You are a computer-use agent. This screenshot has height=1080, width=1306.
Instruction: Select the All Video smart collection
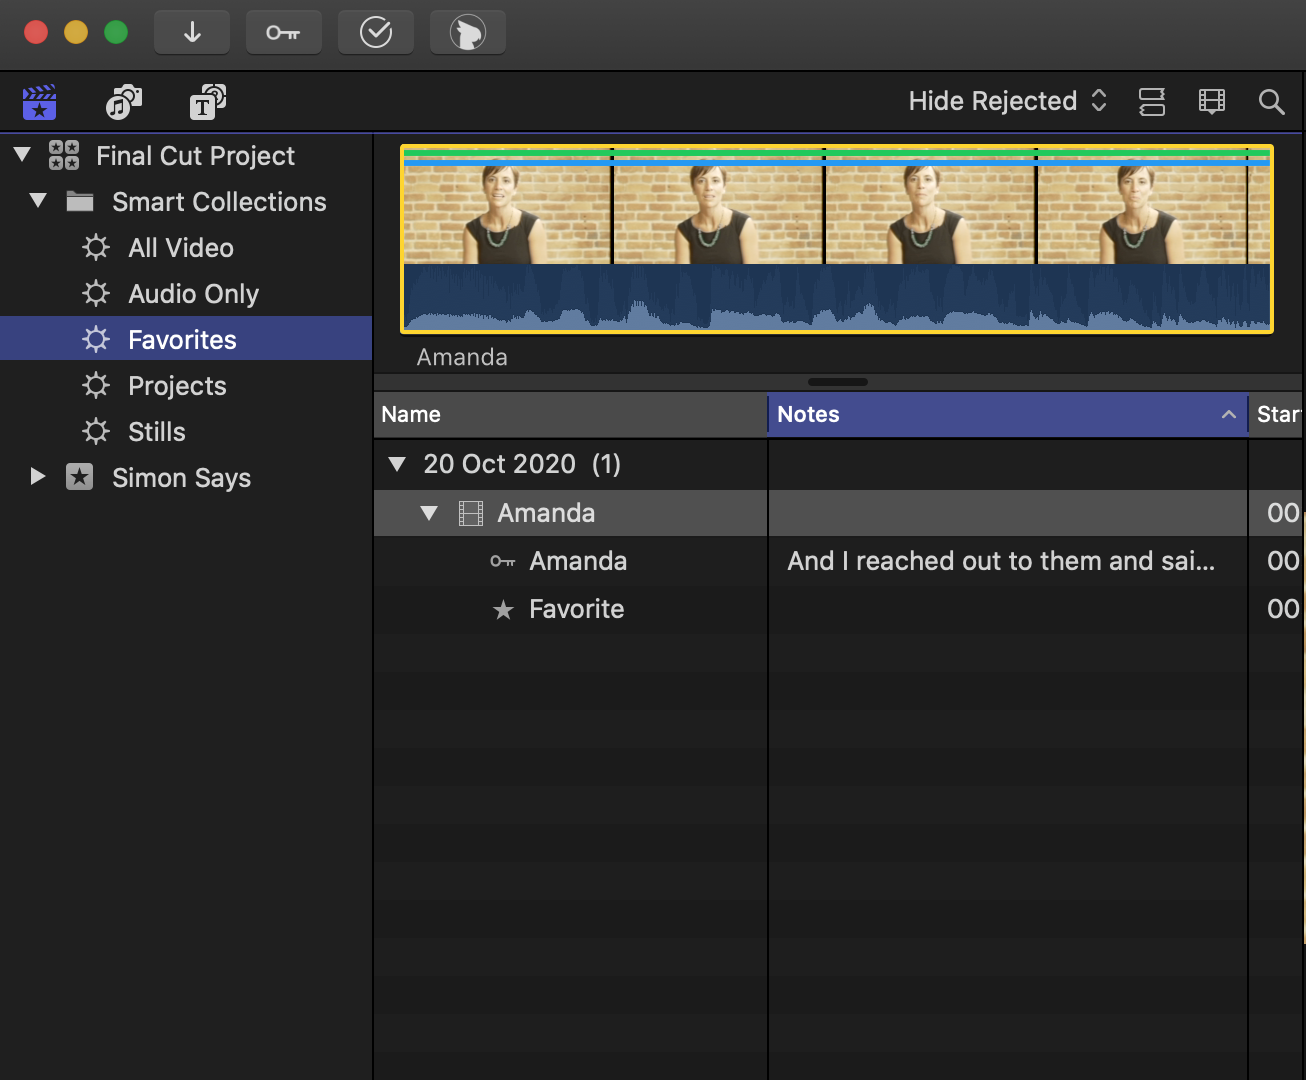[x=180, y=248]
